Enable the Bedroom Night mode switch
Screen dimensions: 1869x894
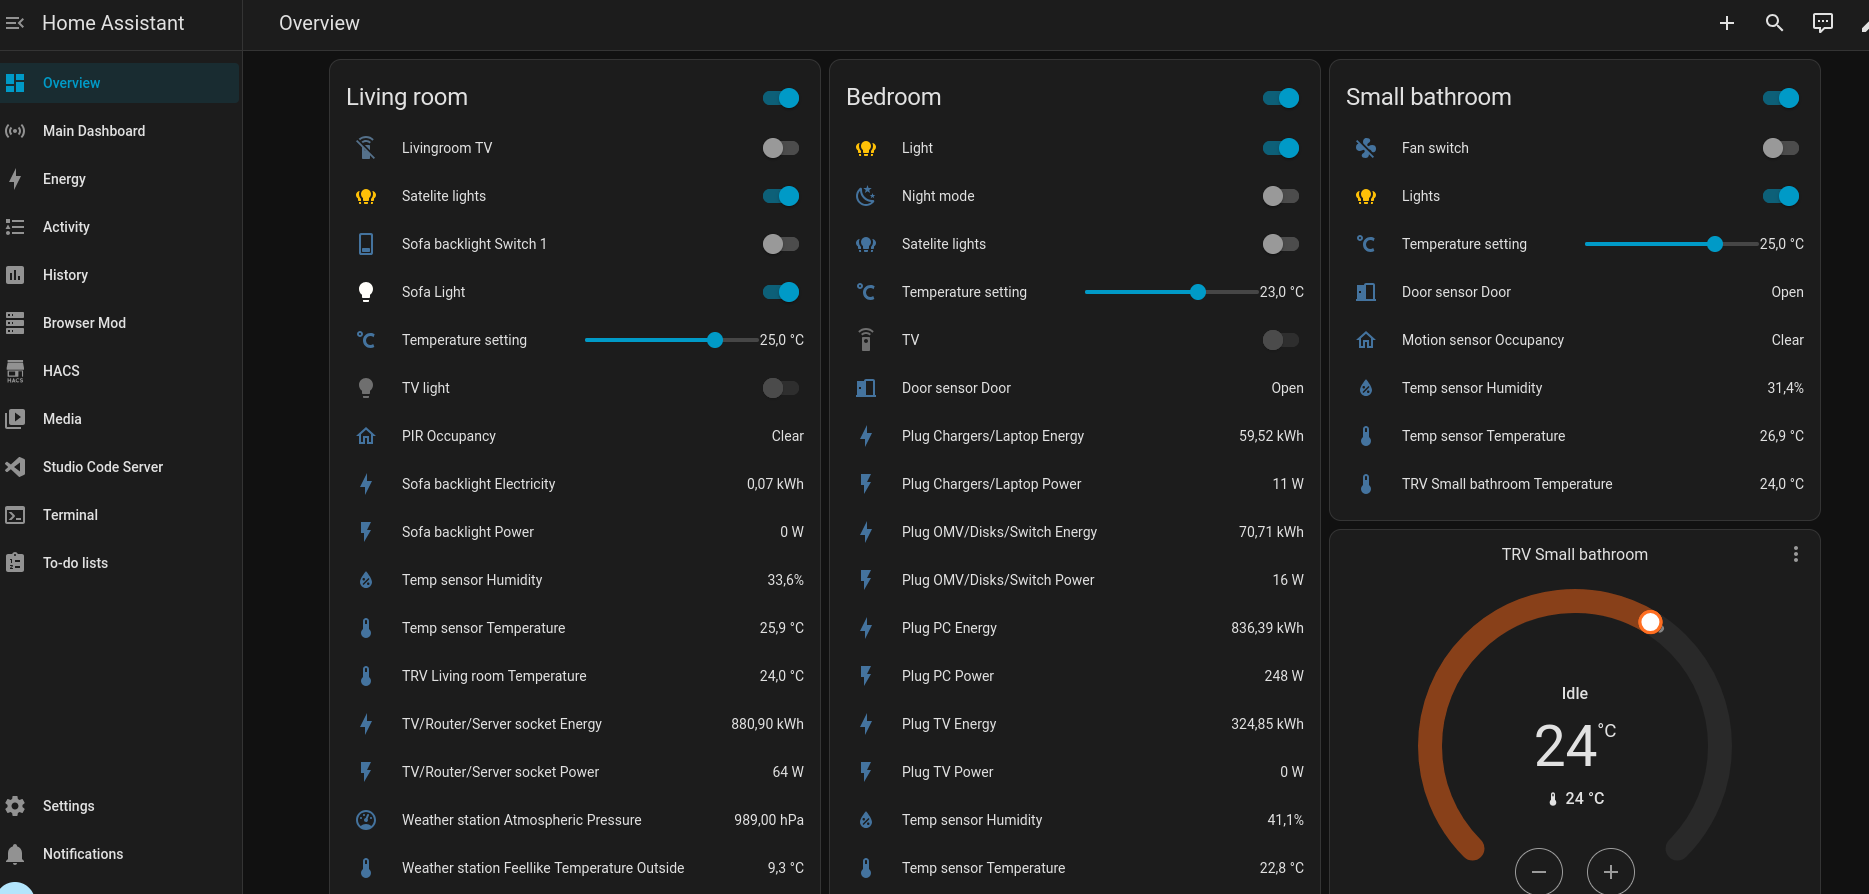point(1280,196)
